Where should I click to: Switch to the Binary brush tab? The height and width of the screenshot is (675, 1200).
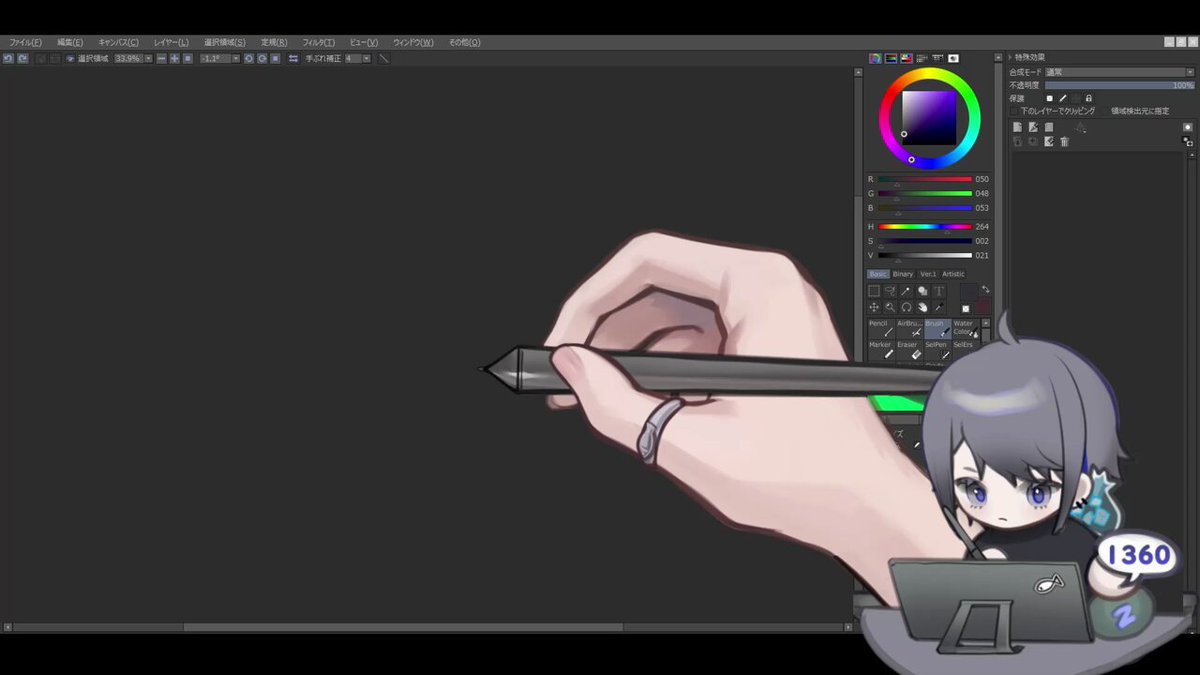point(903,274)
